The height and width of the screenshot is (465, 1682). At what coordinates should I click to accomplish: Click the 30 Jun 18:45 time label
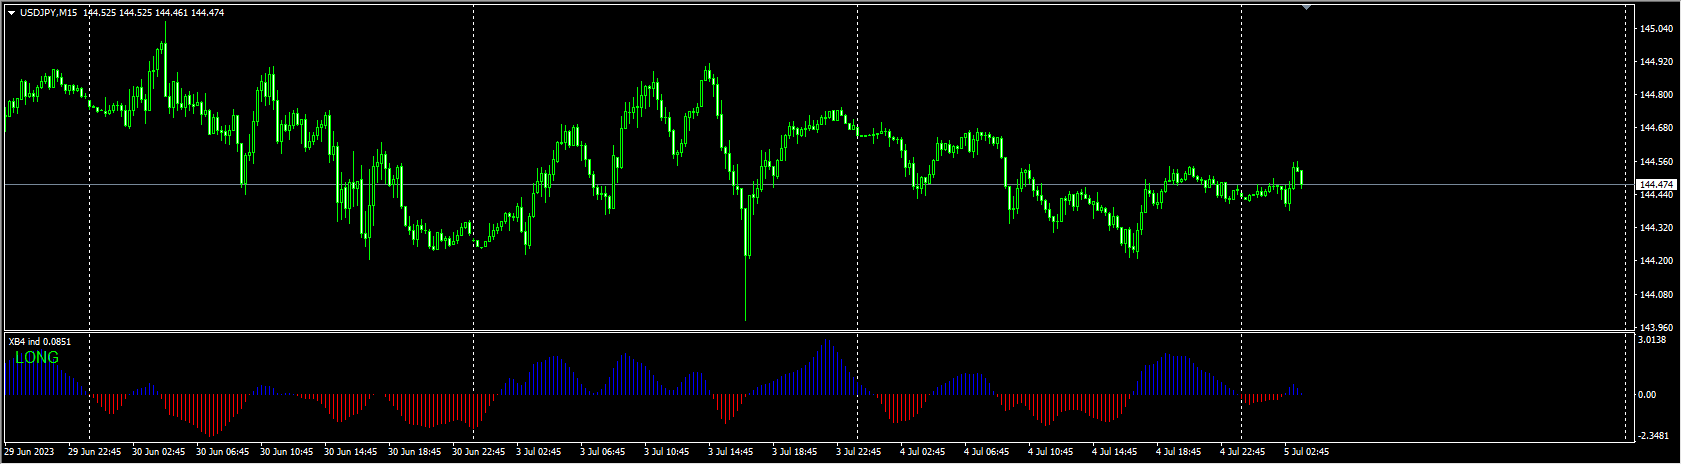point(415,452)
